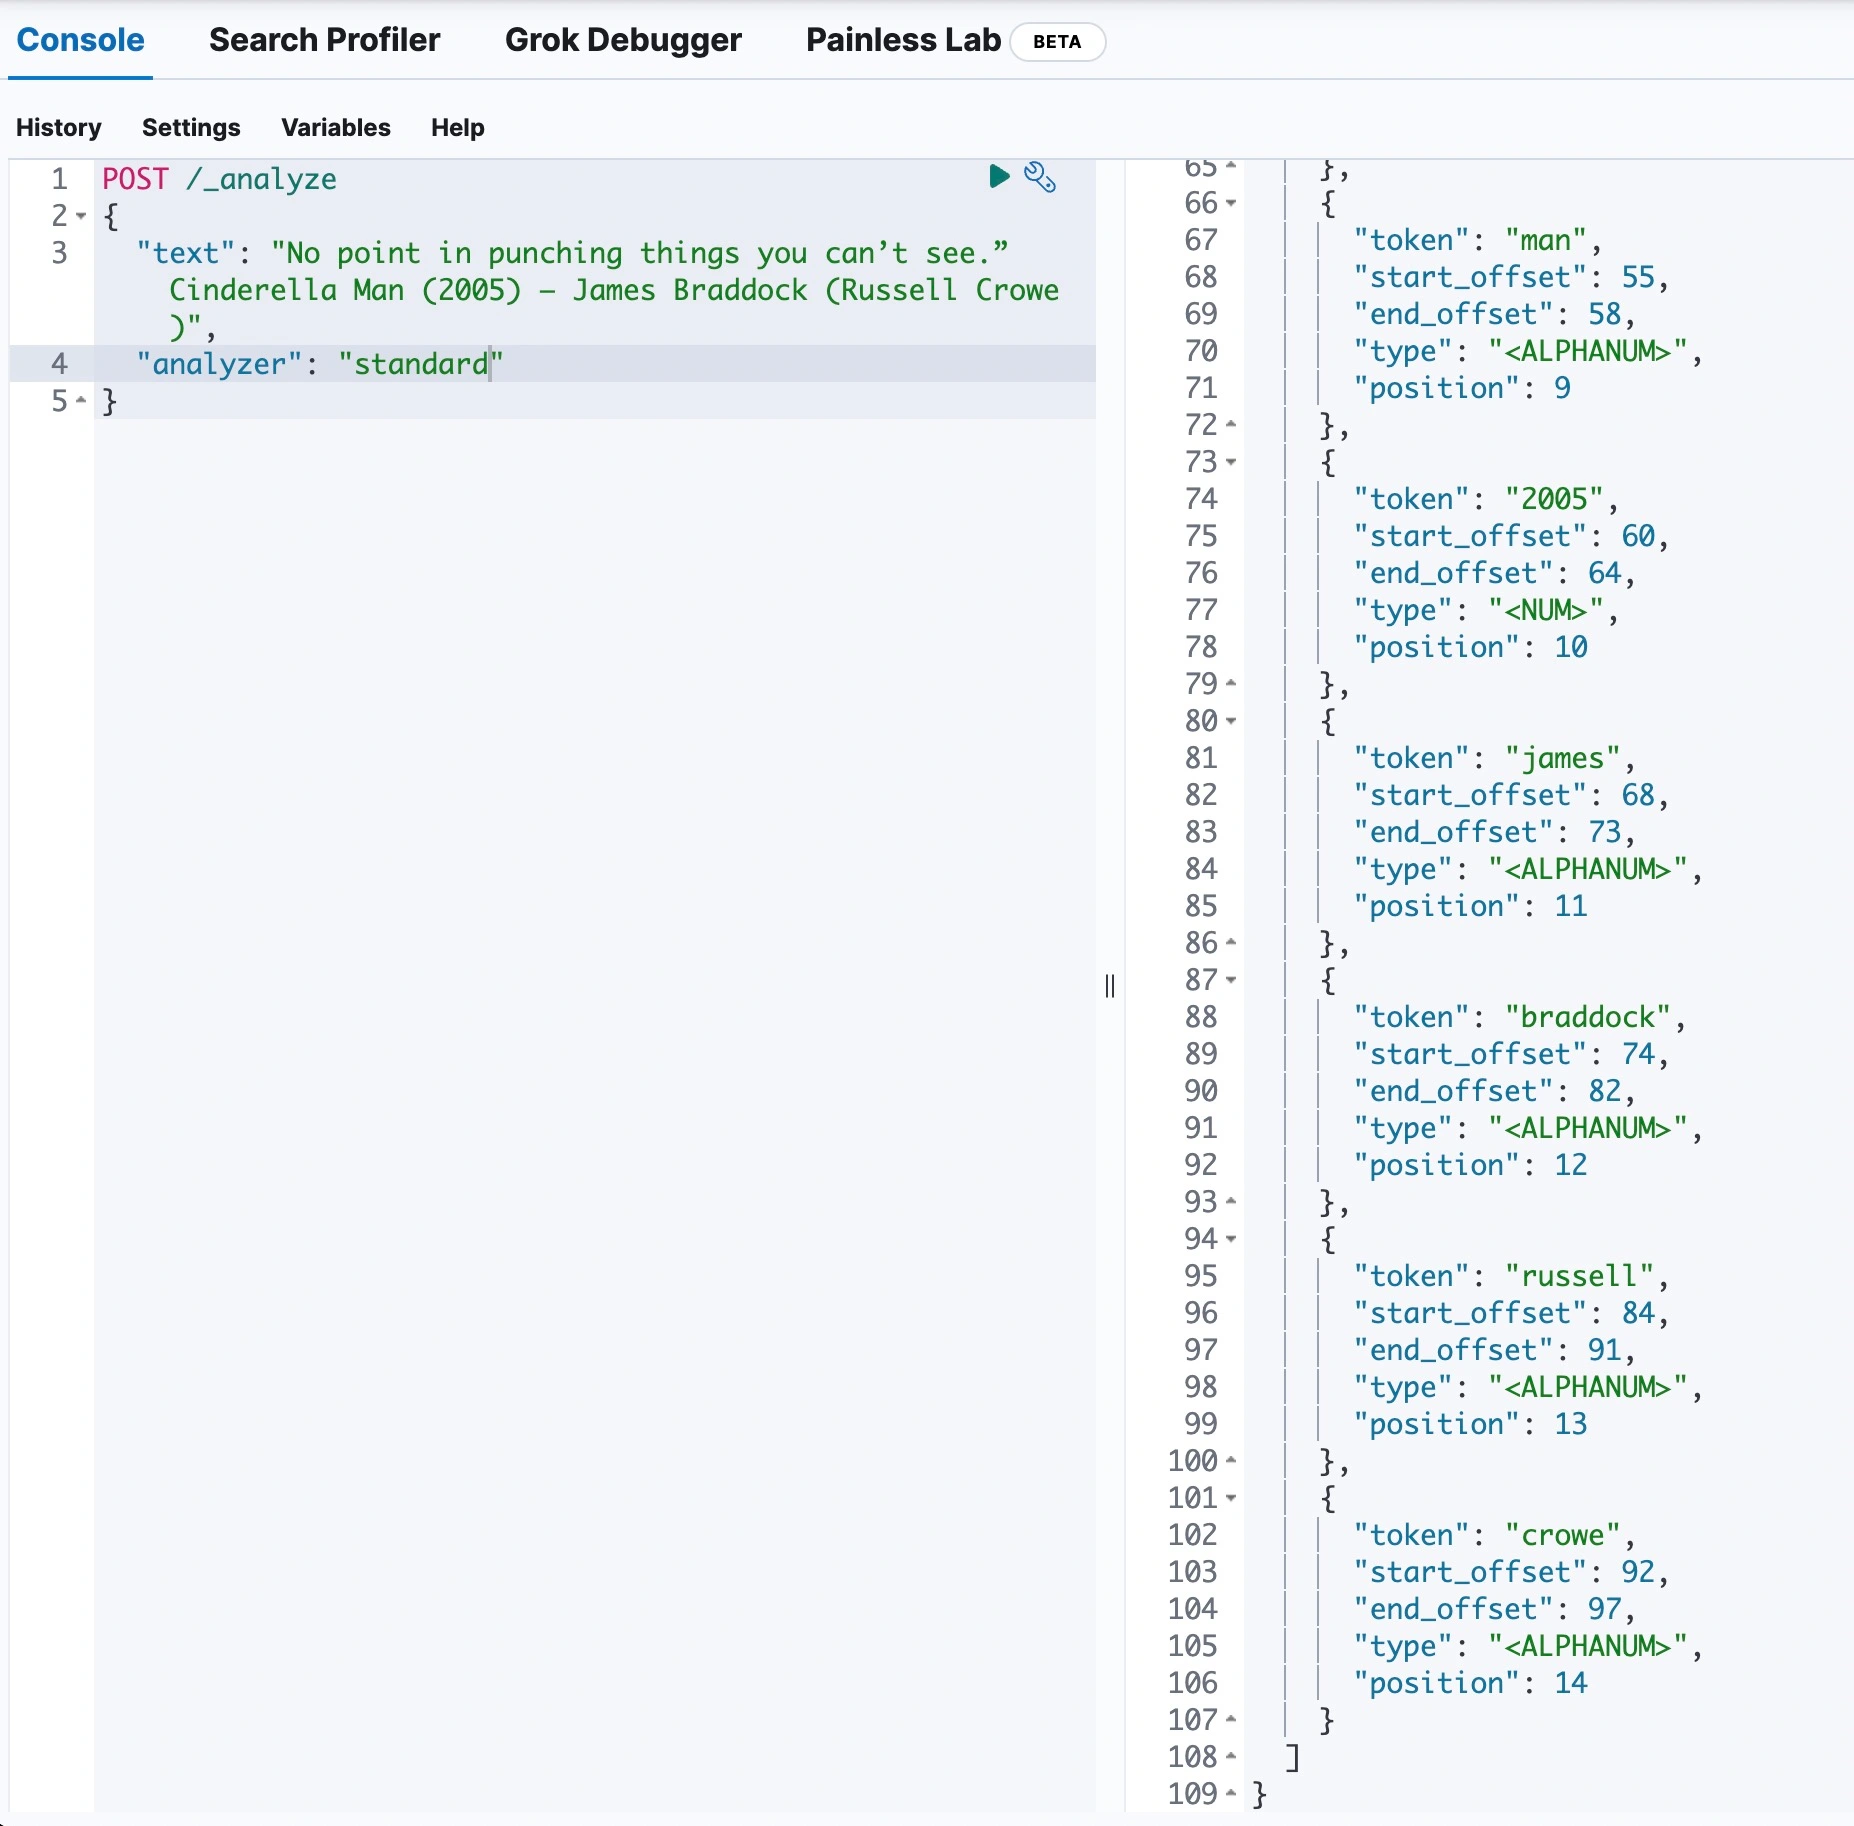This screenshot has height=1826, width=1854.
Task: Click the BETA badge beside Painless Lab
Action: (x=1056, y=42)
